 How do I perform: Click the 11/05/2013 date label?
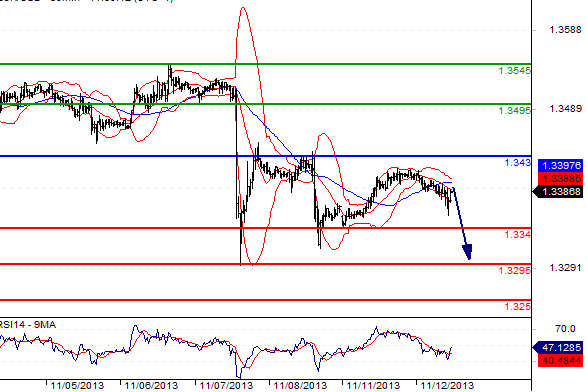tap(77, 385)
